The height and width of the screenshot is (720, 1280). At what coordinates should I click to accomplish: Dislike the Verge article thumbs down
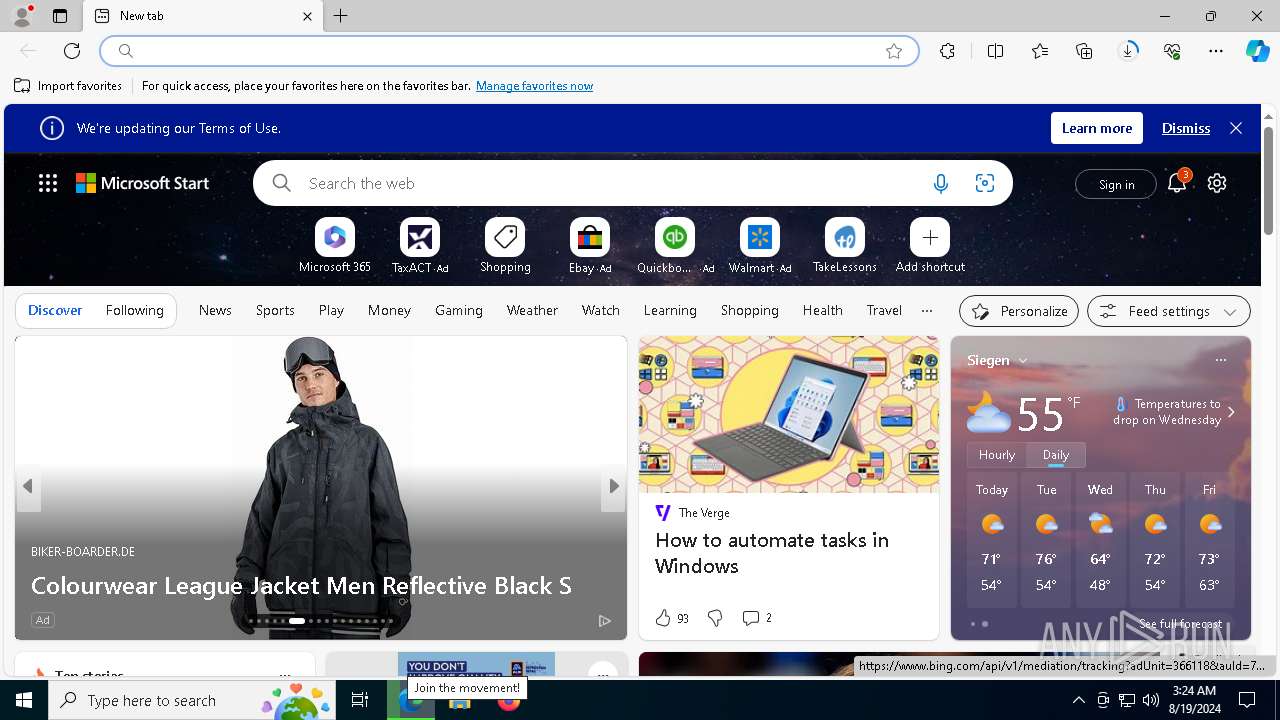click(715, 618)
